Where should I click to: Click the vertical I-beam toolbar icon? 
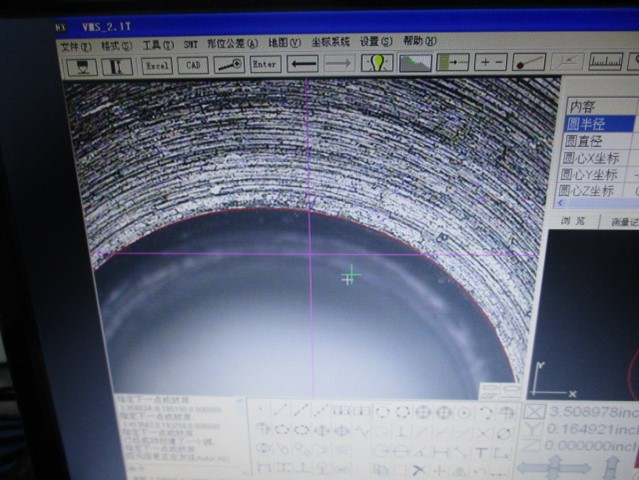click(x=117, y=66)
